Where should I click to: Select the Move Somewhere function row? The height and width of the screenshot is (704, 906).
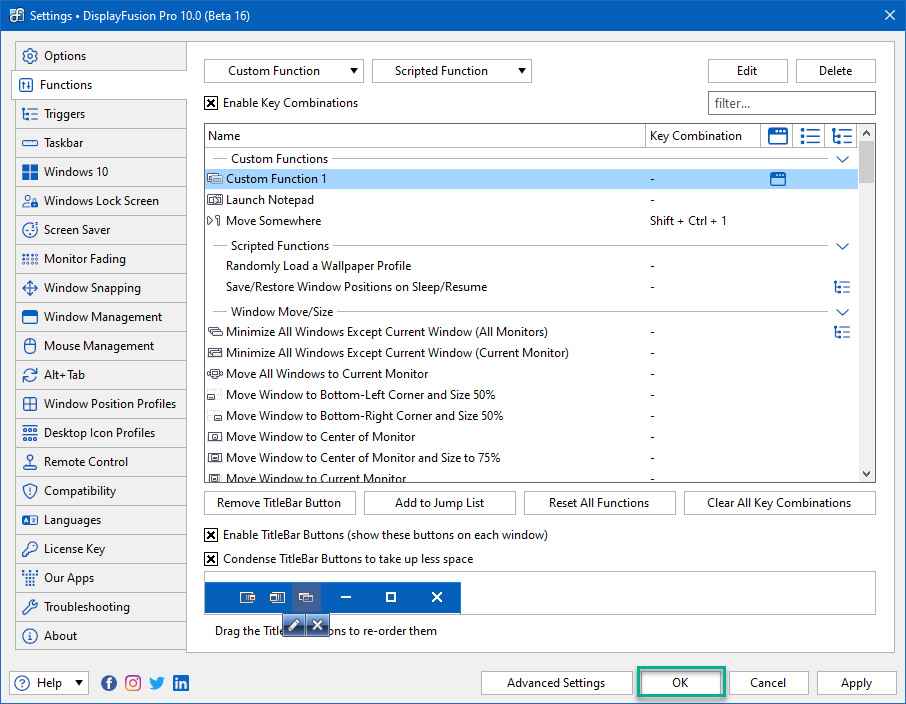pos(531,221)
